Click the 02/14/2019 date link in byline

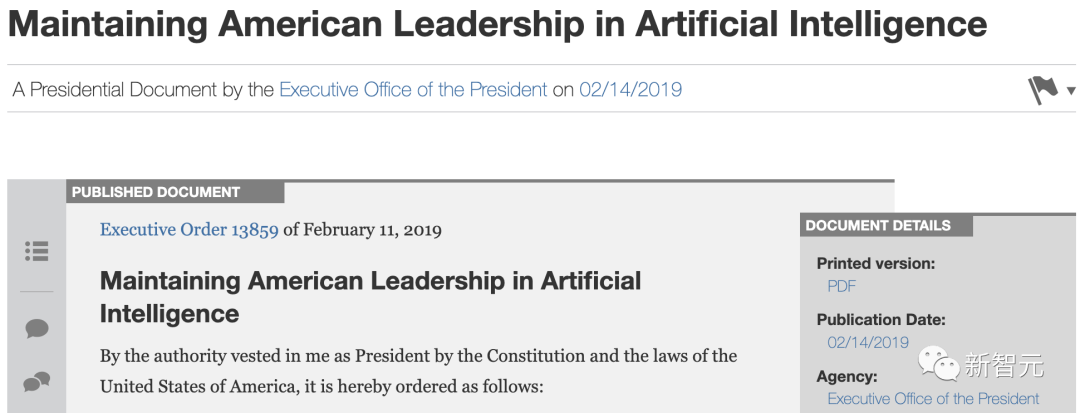[630, 90]
